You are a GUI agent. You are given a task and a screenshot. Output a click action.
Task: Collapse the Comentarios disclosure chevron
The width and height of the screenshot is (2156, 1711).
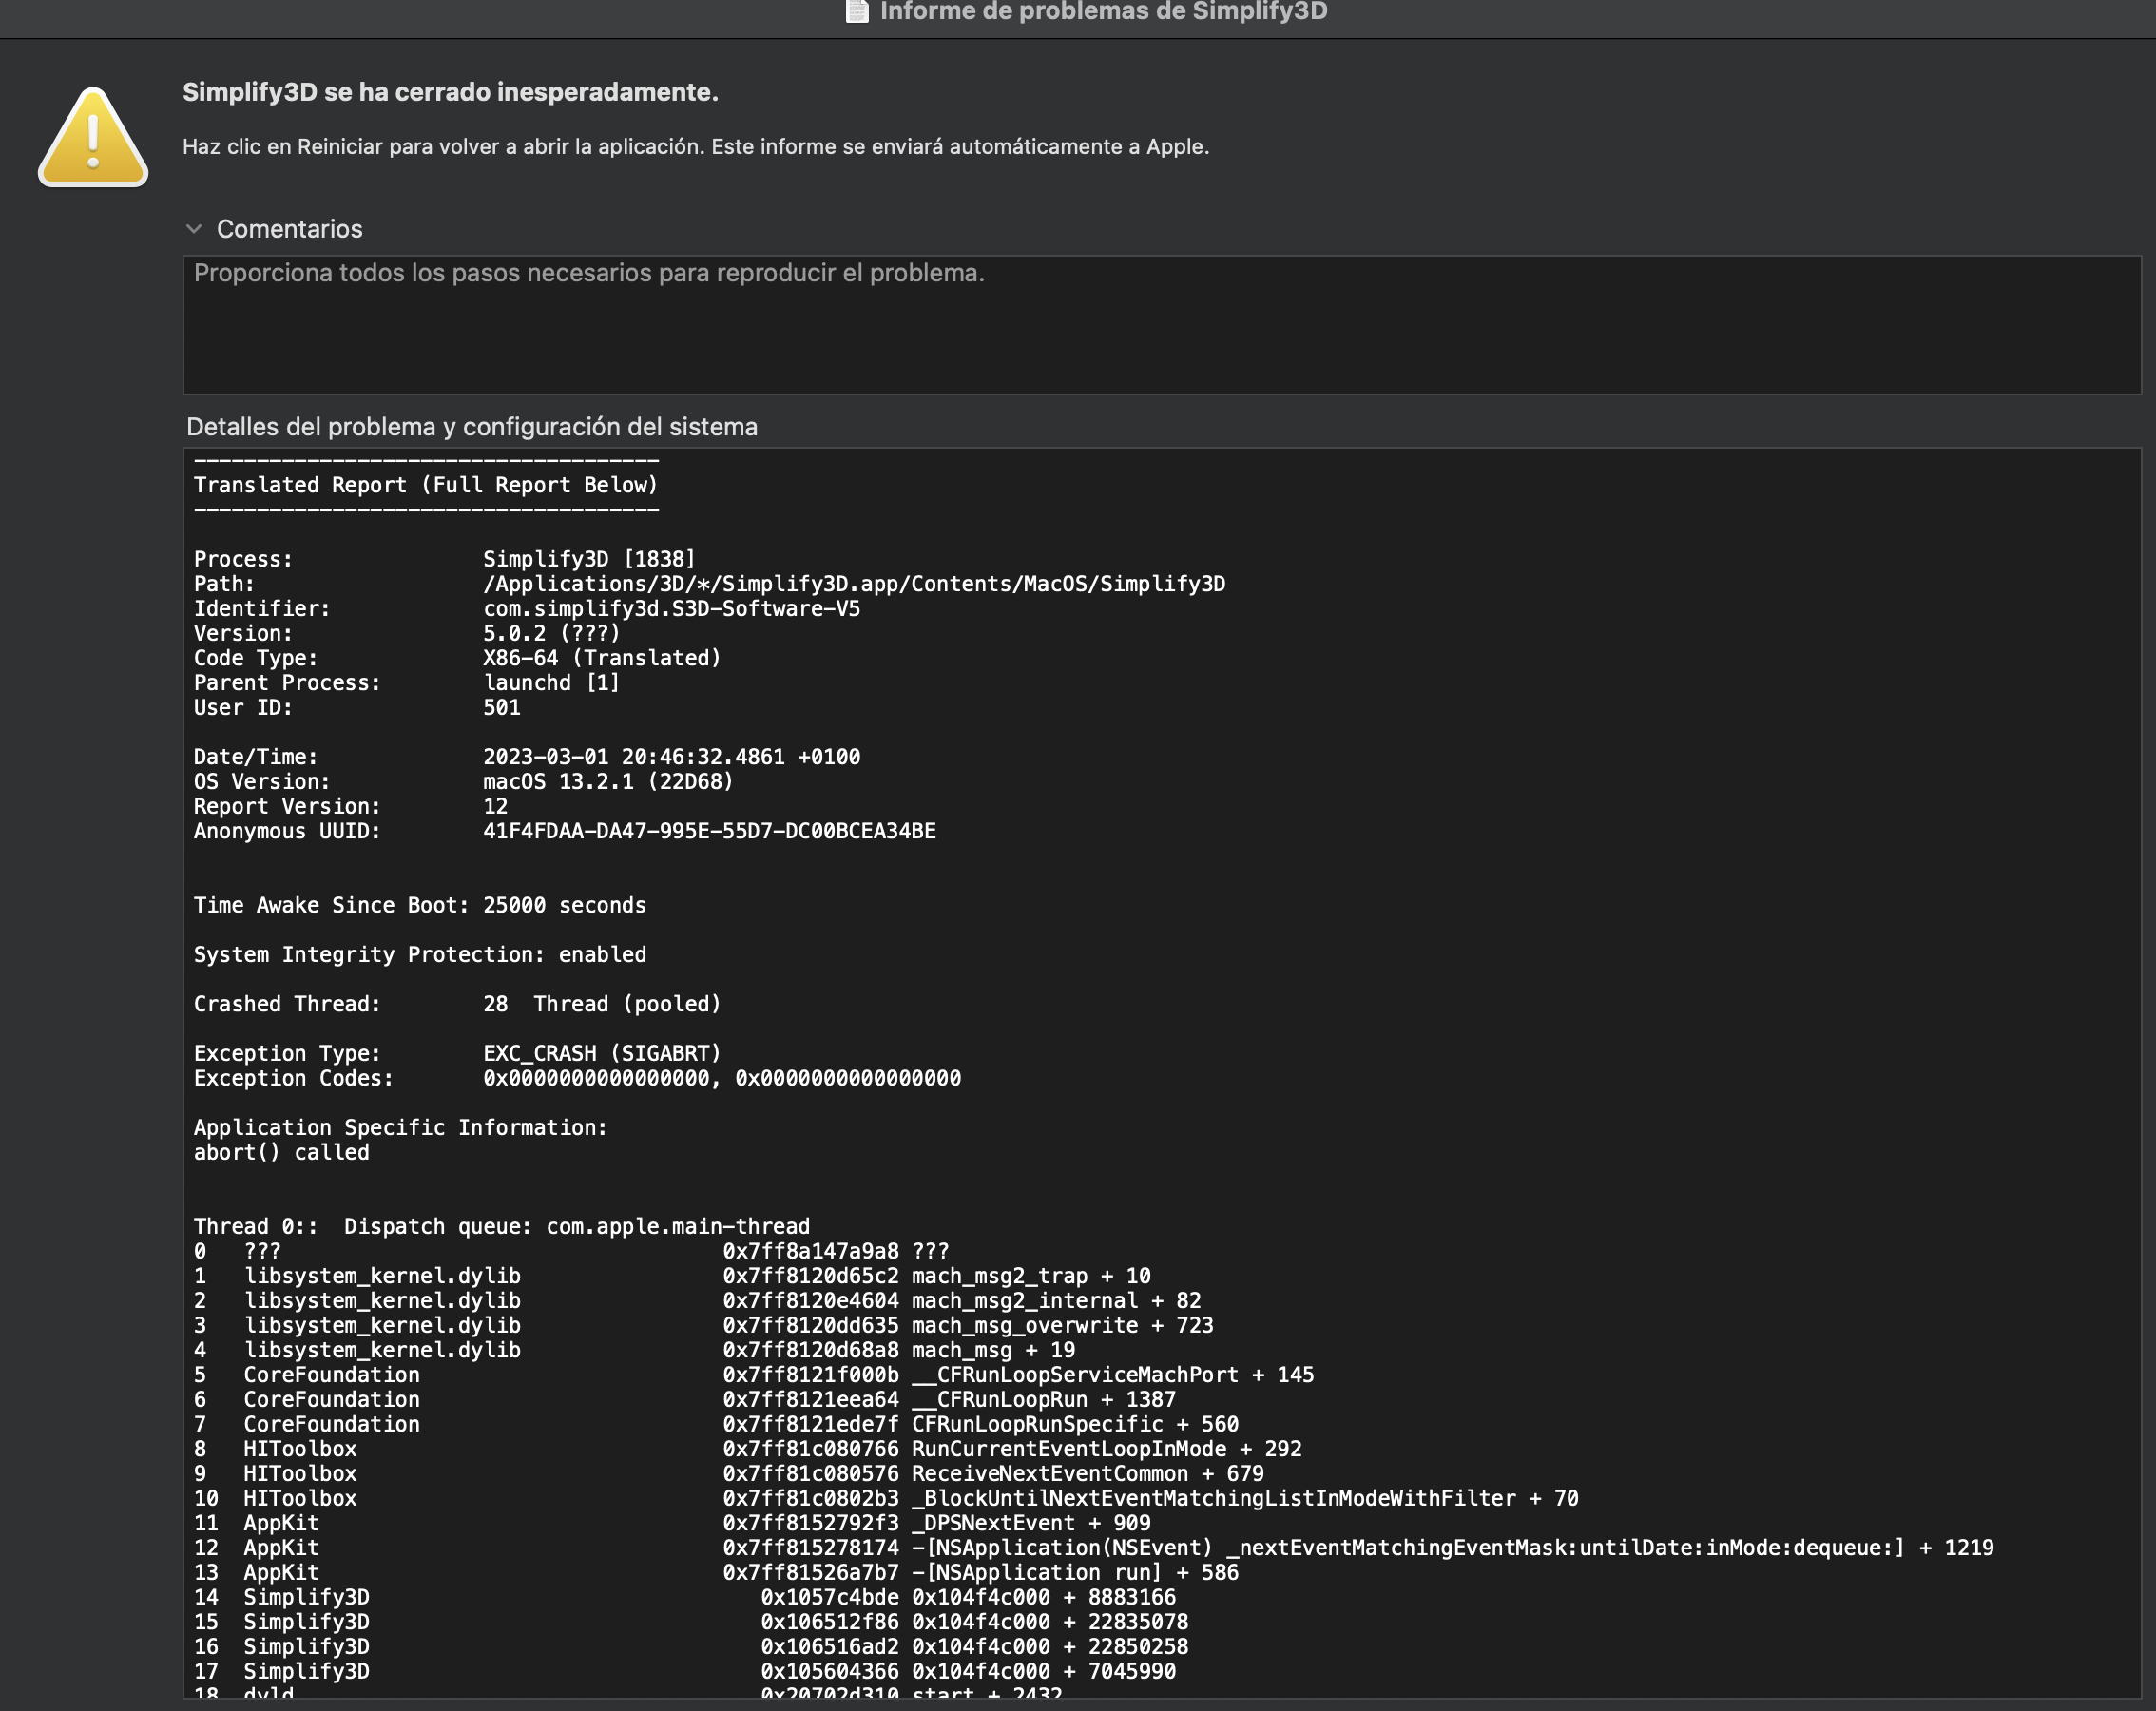(194, 229)
